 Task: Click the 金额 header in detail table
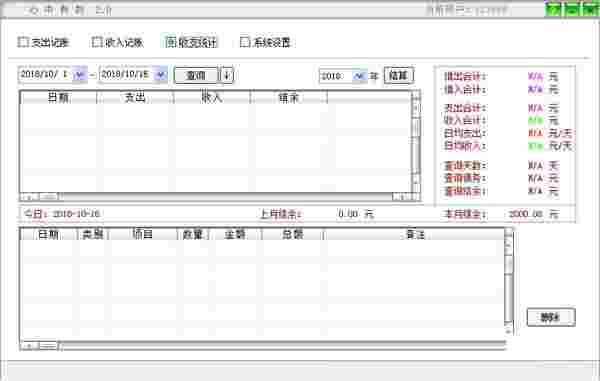(x=235, y=234)
